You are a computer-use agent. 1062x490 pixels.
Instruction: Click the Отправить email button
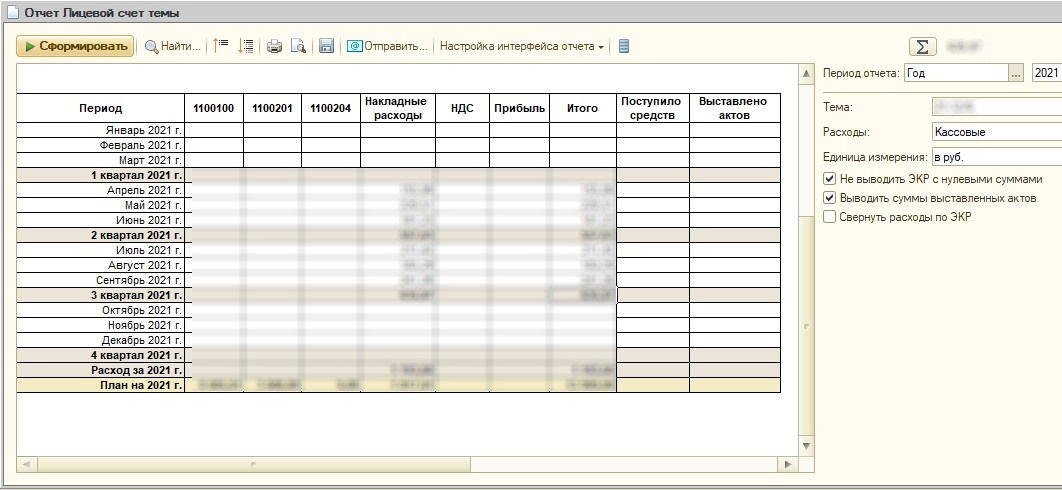coord(388,46)
